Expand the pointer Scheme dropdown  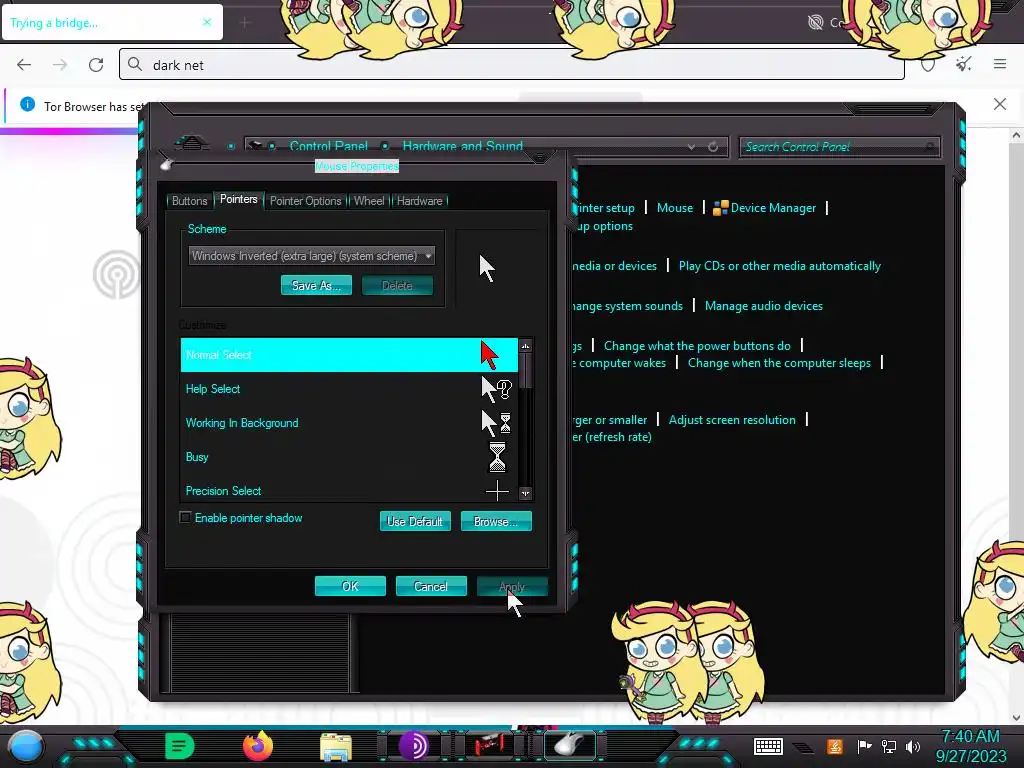point(312,255)
